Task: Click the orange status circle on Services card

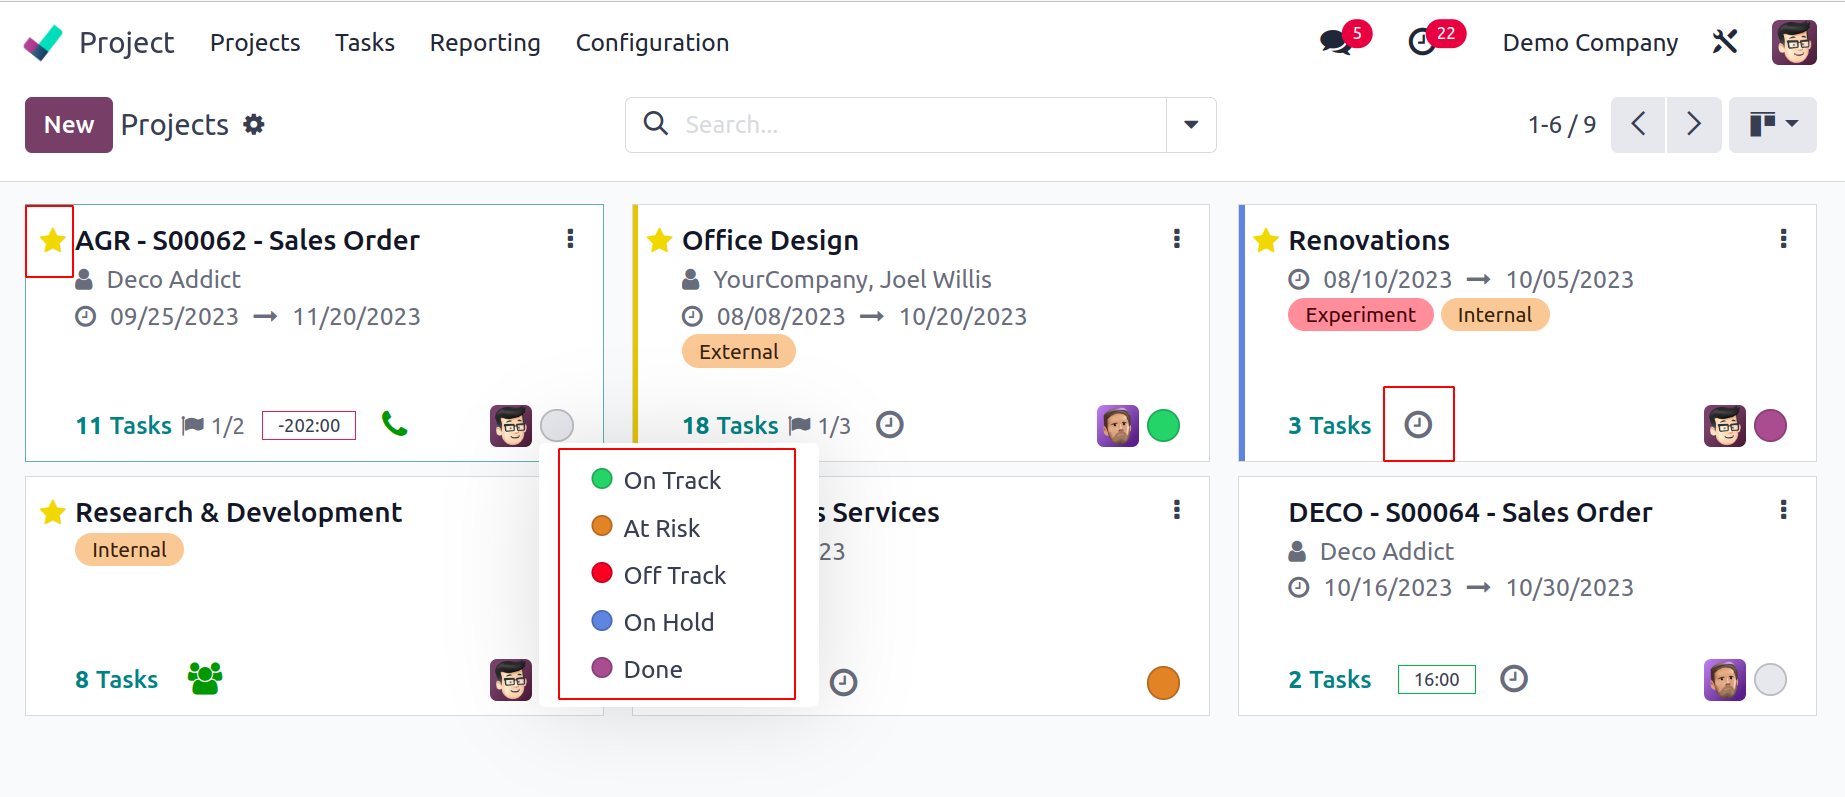Action: [1163, 683]
